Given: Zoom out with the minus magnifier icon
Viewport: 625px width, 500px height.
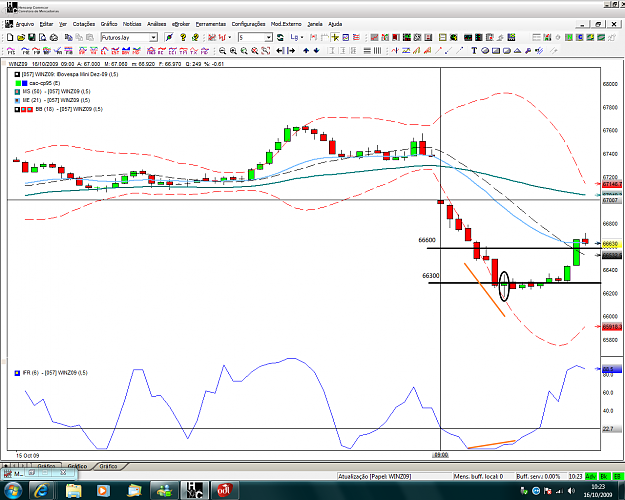Looking at the screenshot, I should (x=222, y=51).
